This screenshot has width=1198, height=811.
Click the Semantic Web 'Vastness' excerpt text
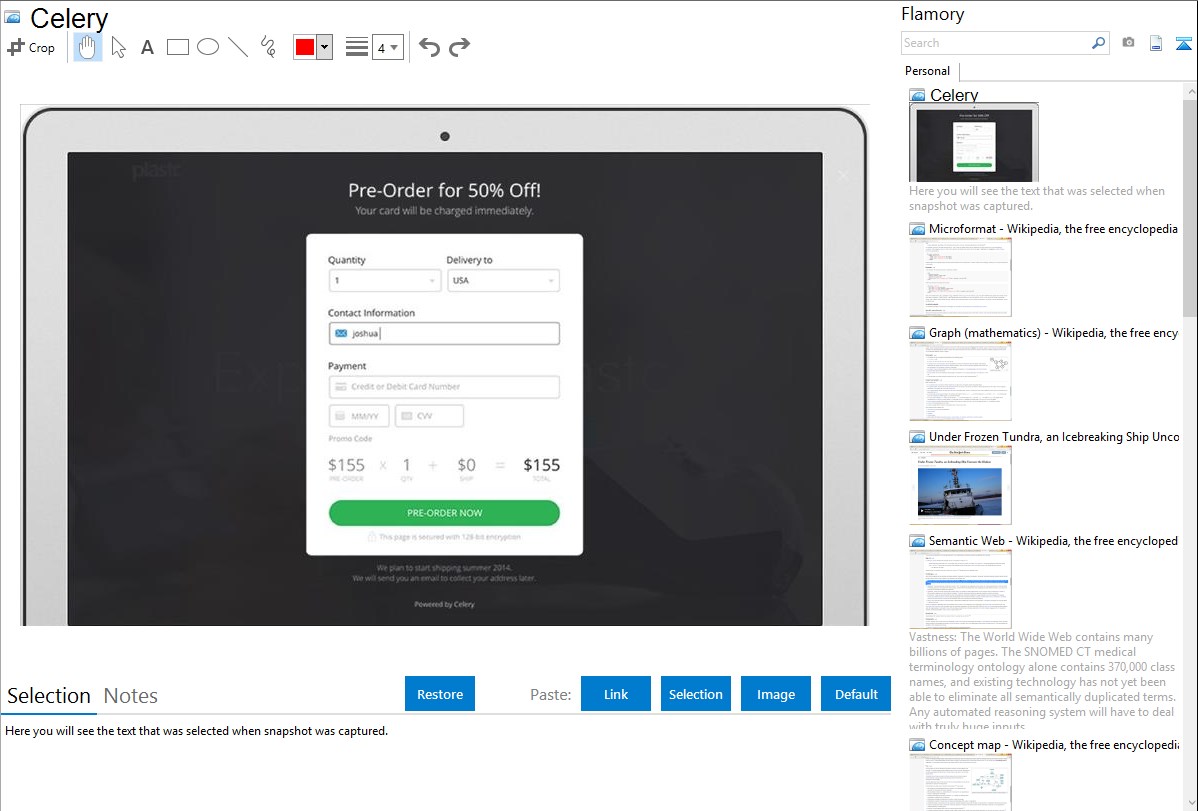coord(1042,682)
